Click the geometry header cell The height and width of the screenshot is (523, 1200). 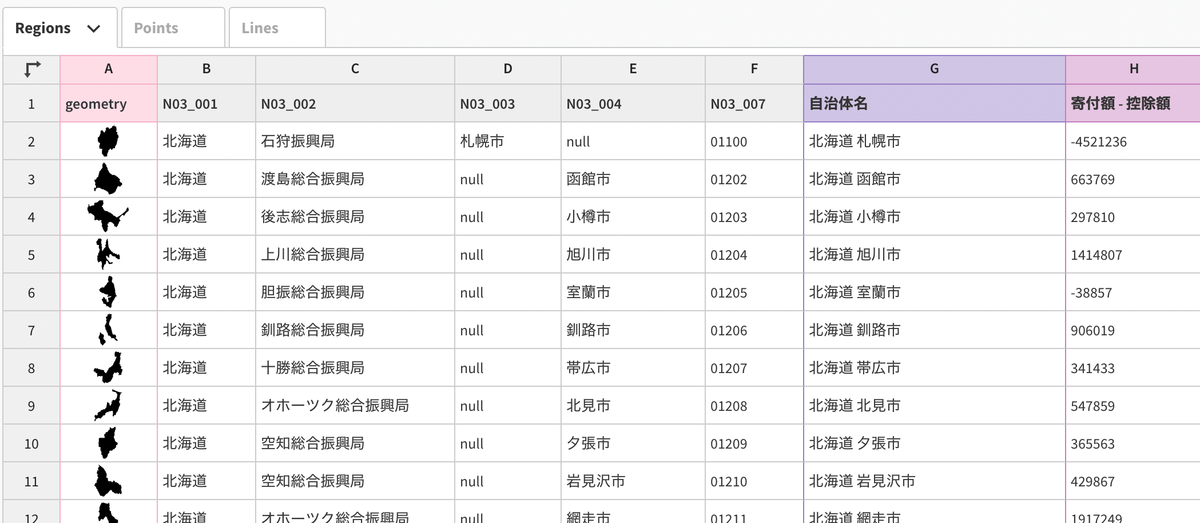pos(108,103)
